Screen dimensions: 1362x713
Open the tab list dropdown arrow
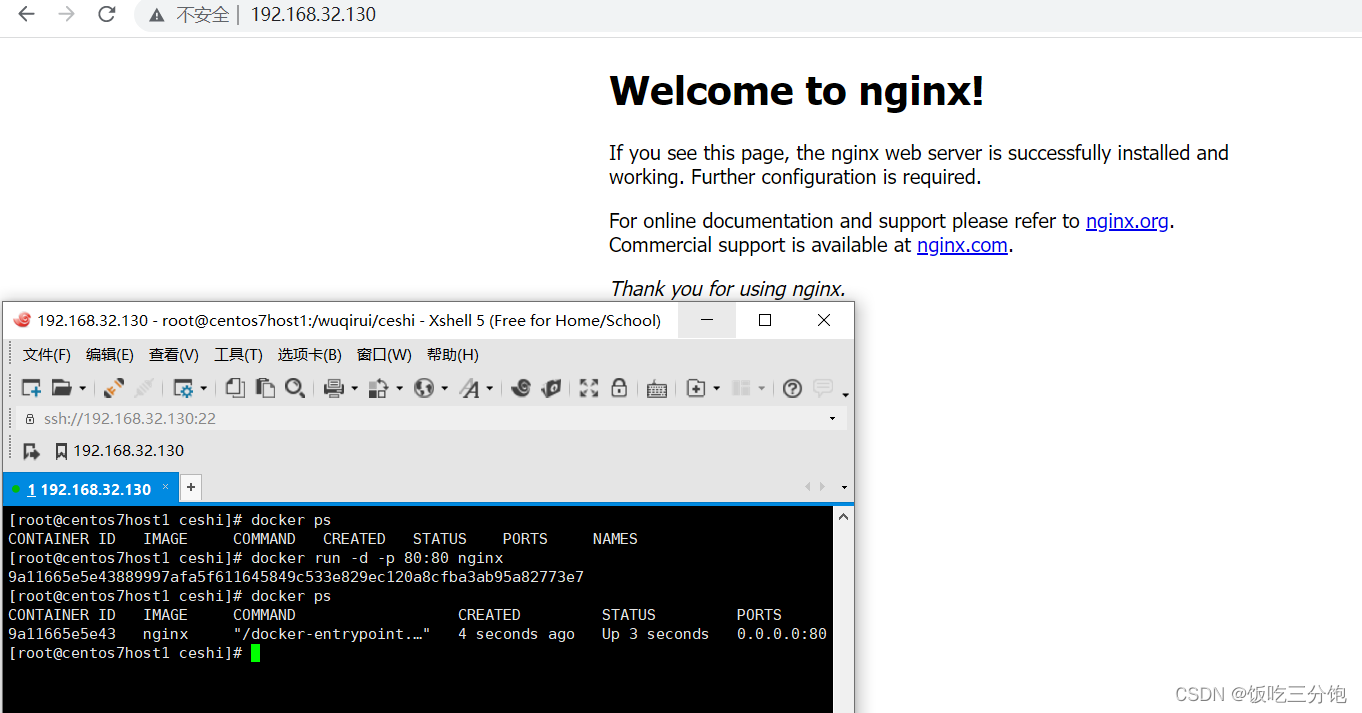(x=845, y=488)
